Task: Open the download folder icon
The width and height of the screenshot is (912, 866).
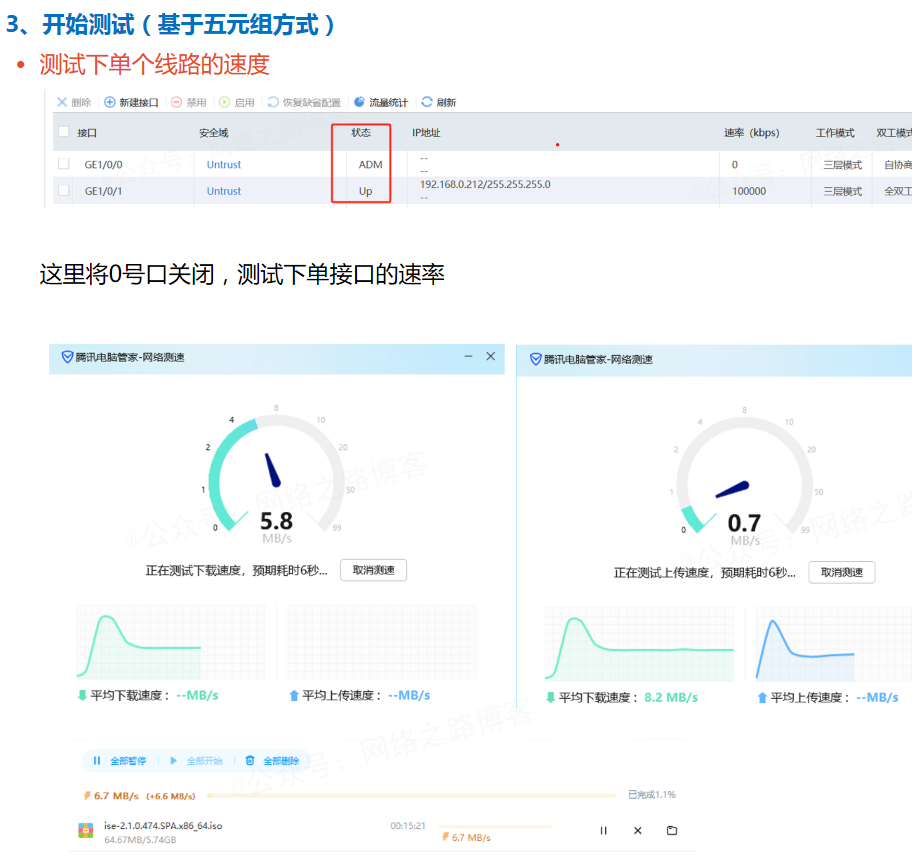Action: coord(672,830)
